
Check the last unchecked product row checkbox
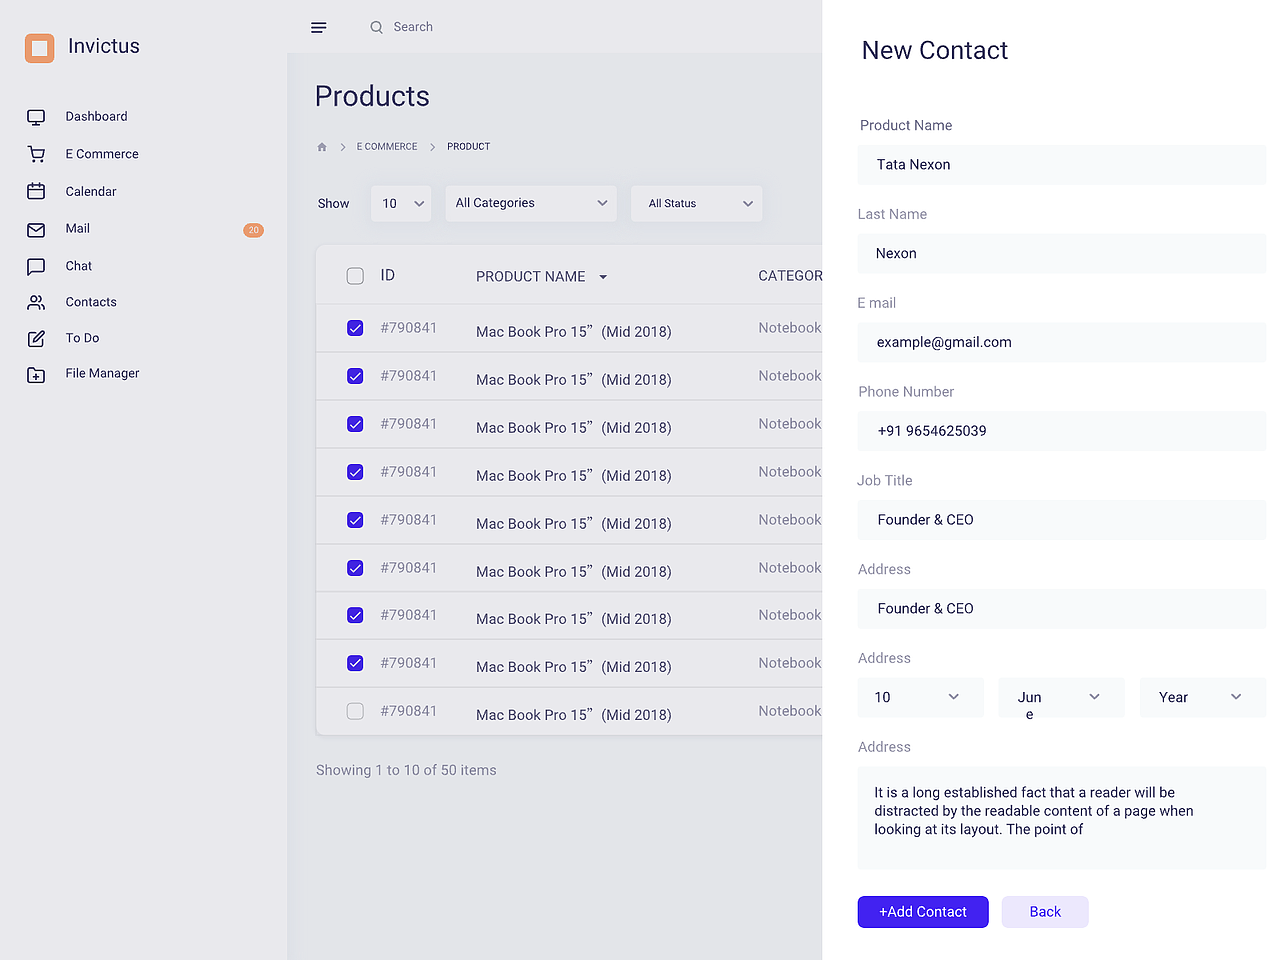click(355, 711)
